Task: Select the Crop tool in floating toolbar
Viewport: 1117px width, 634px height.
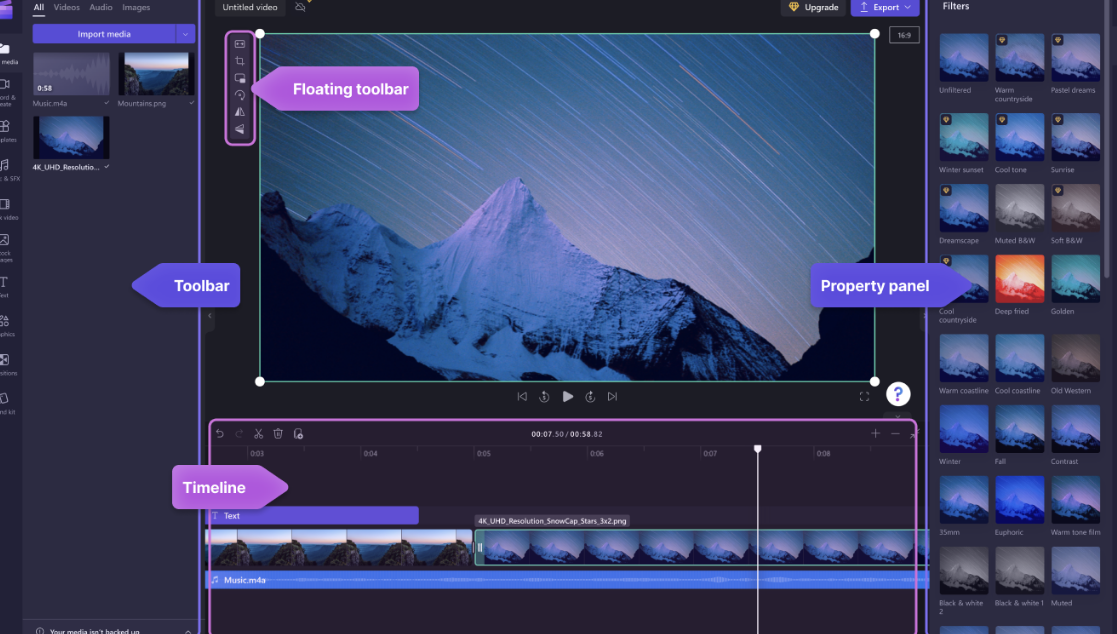Action: point(240,61)
